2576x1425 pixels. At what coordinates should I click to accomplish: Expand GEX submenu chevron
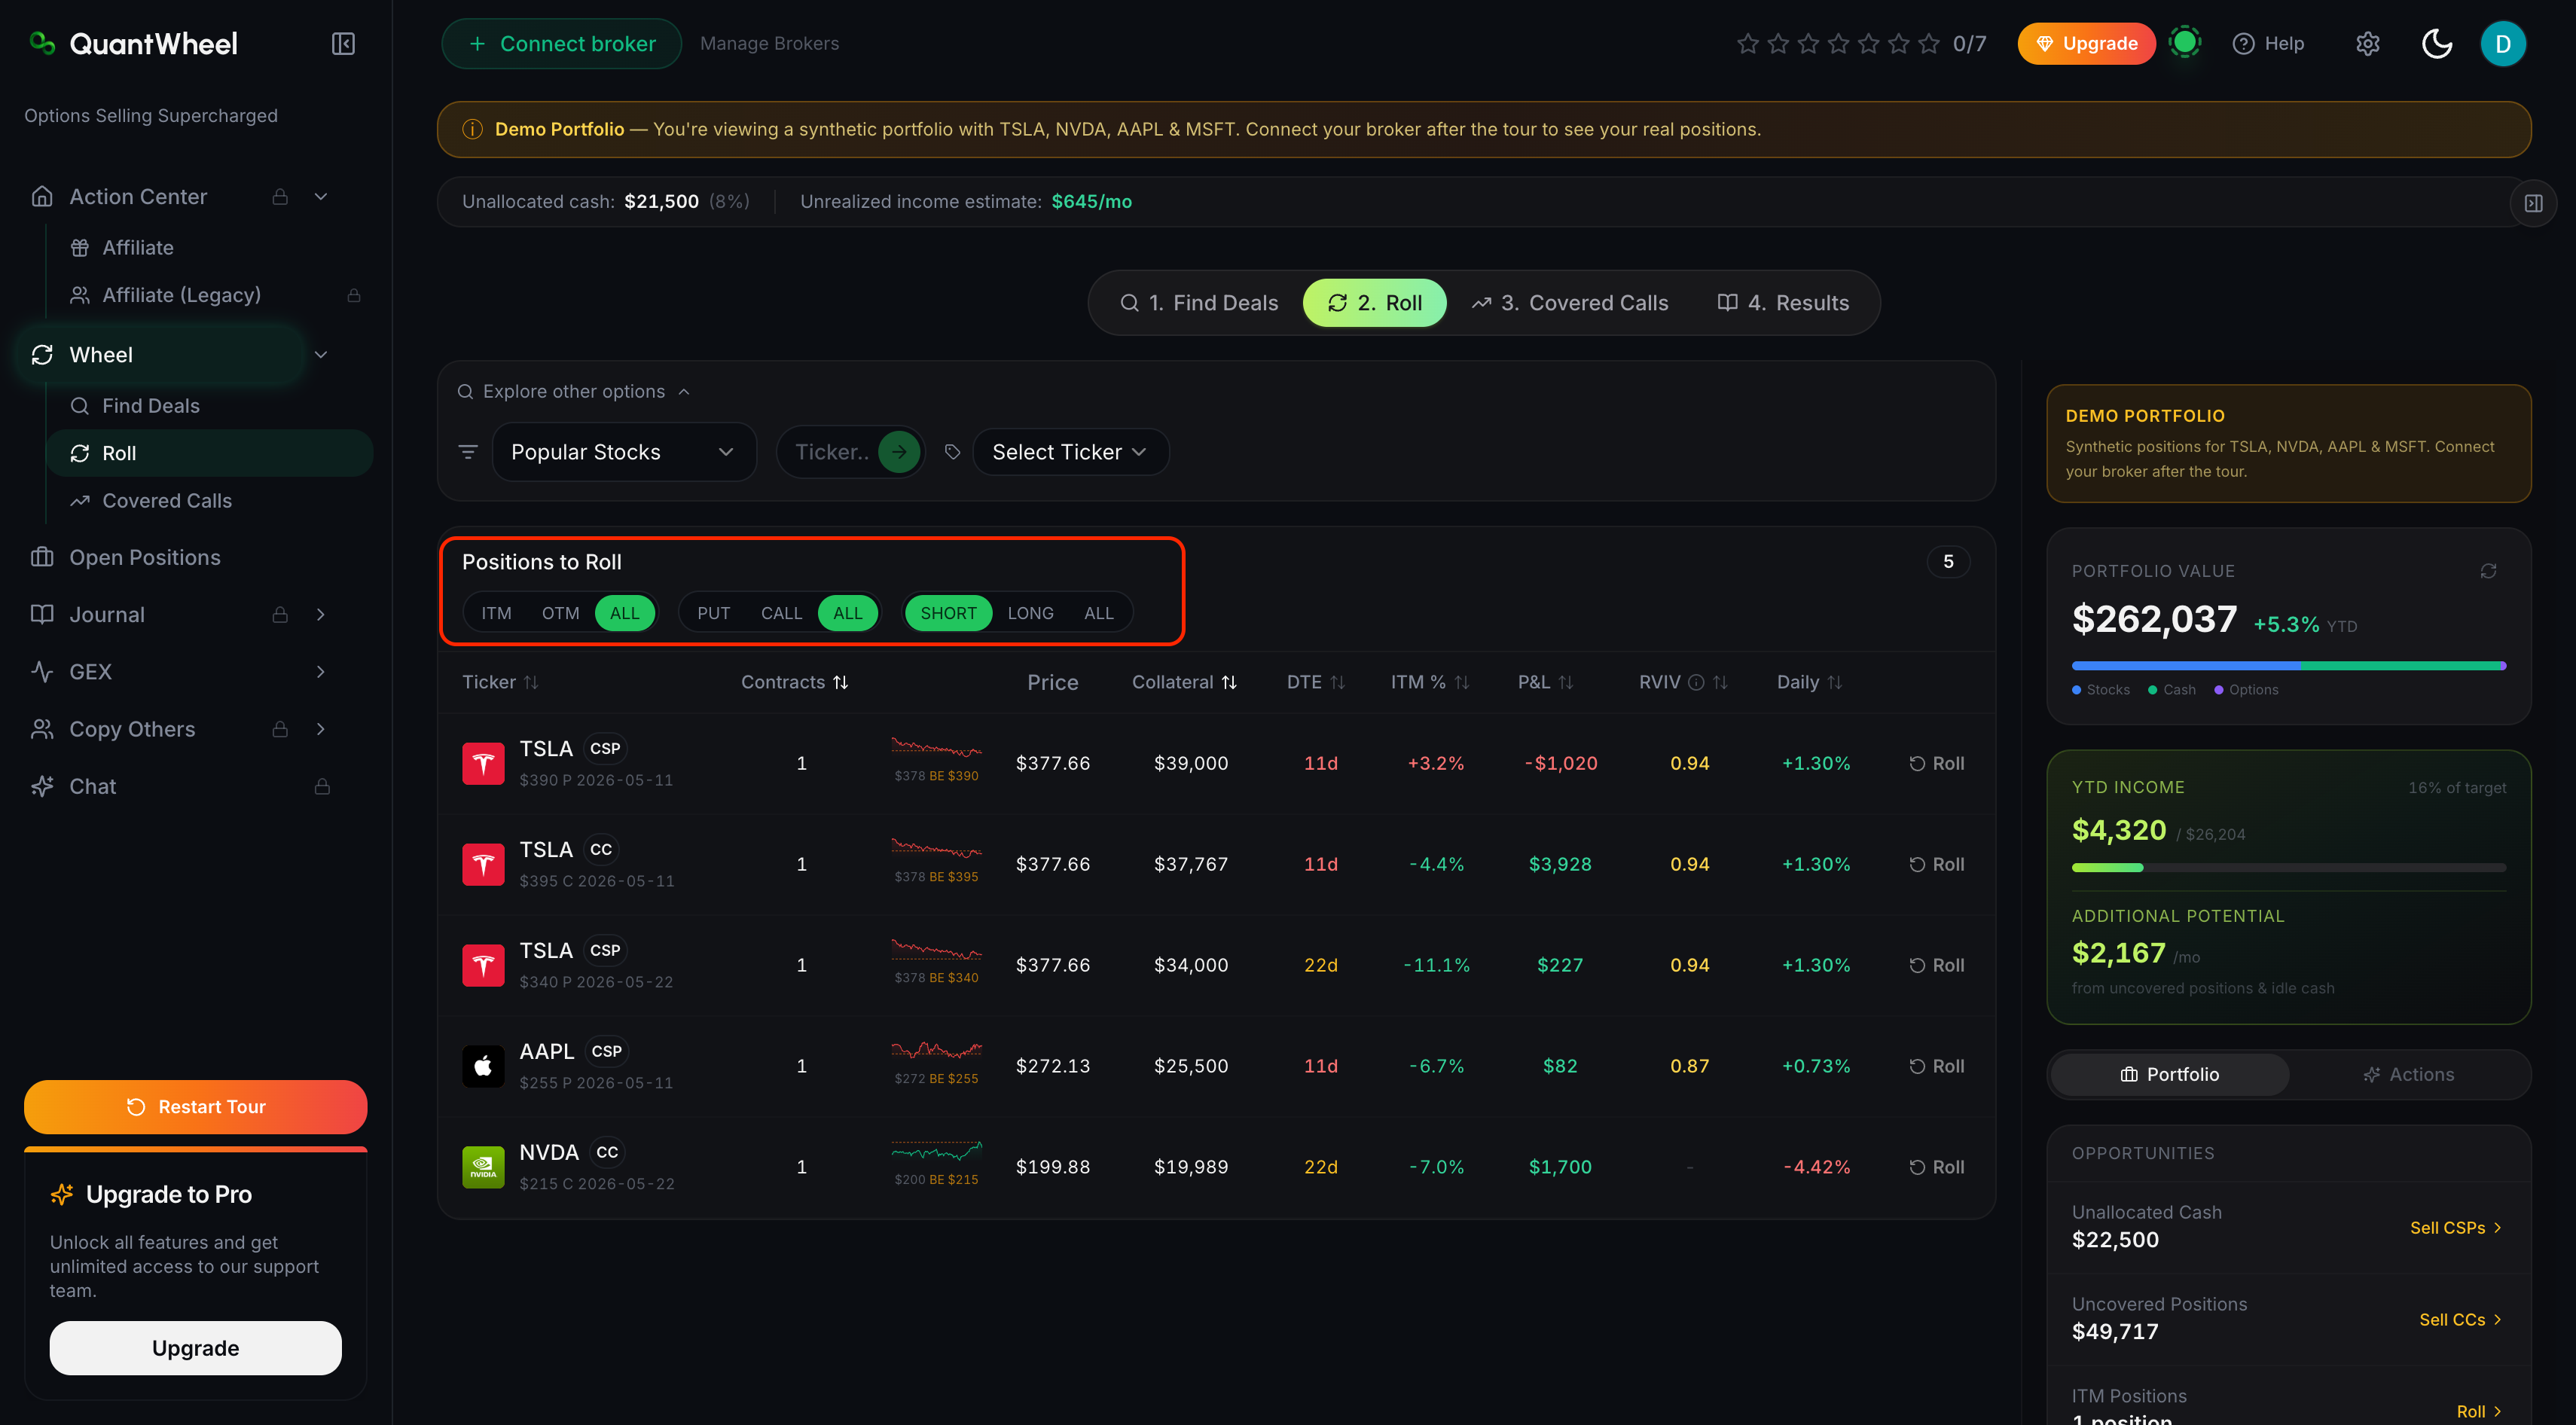(x=321, y=672)
